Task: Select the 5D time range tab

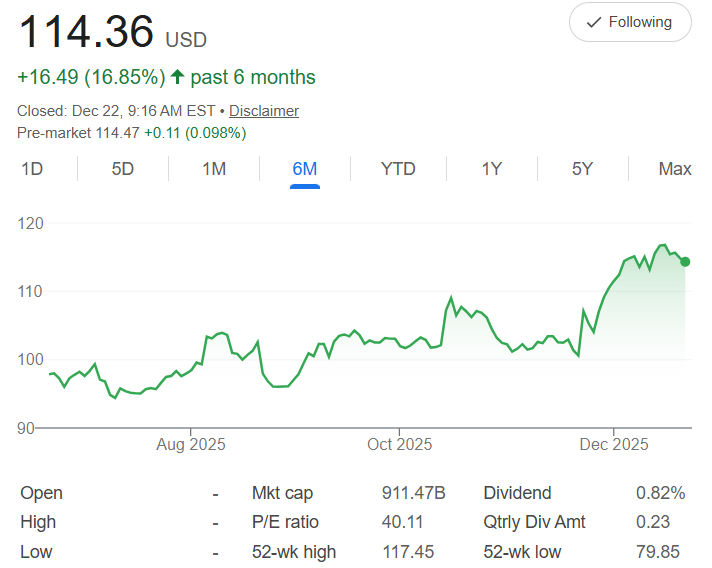Action: tap(122, 169)
